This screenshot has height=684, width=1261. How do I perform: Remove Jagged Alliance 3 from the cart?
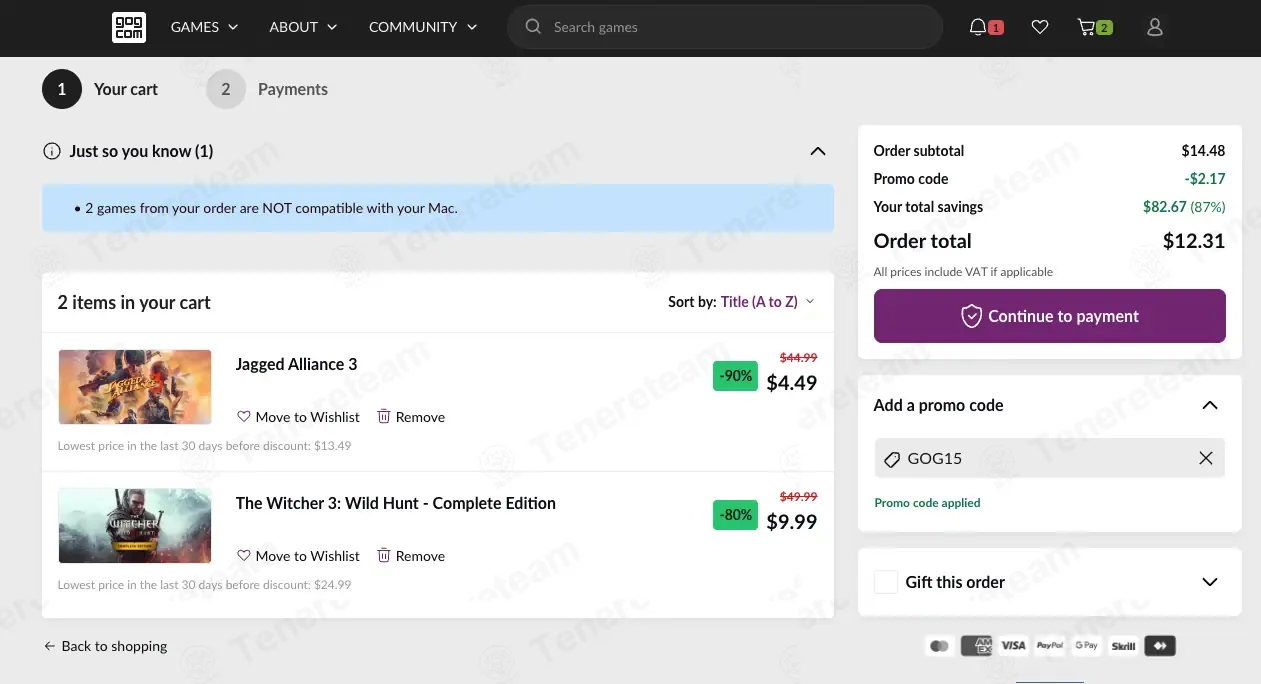411,417
